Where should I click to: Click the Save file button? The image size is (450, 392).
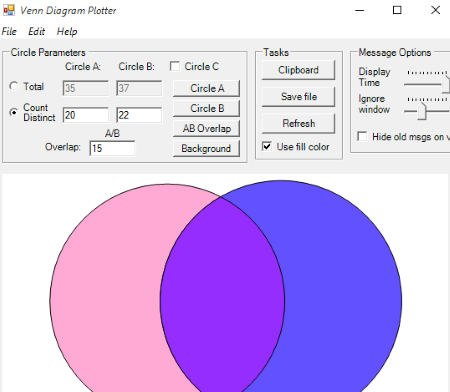point(298,97)
